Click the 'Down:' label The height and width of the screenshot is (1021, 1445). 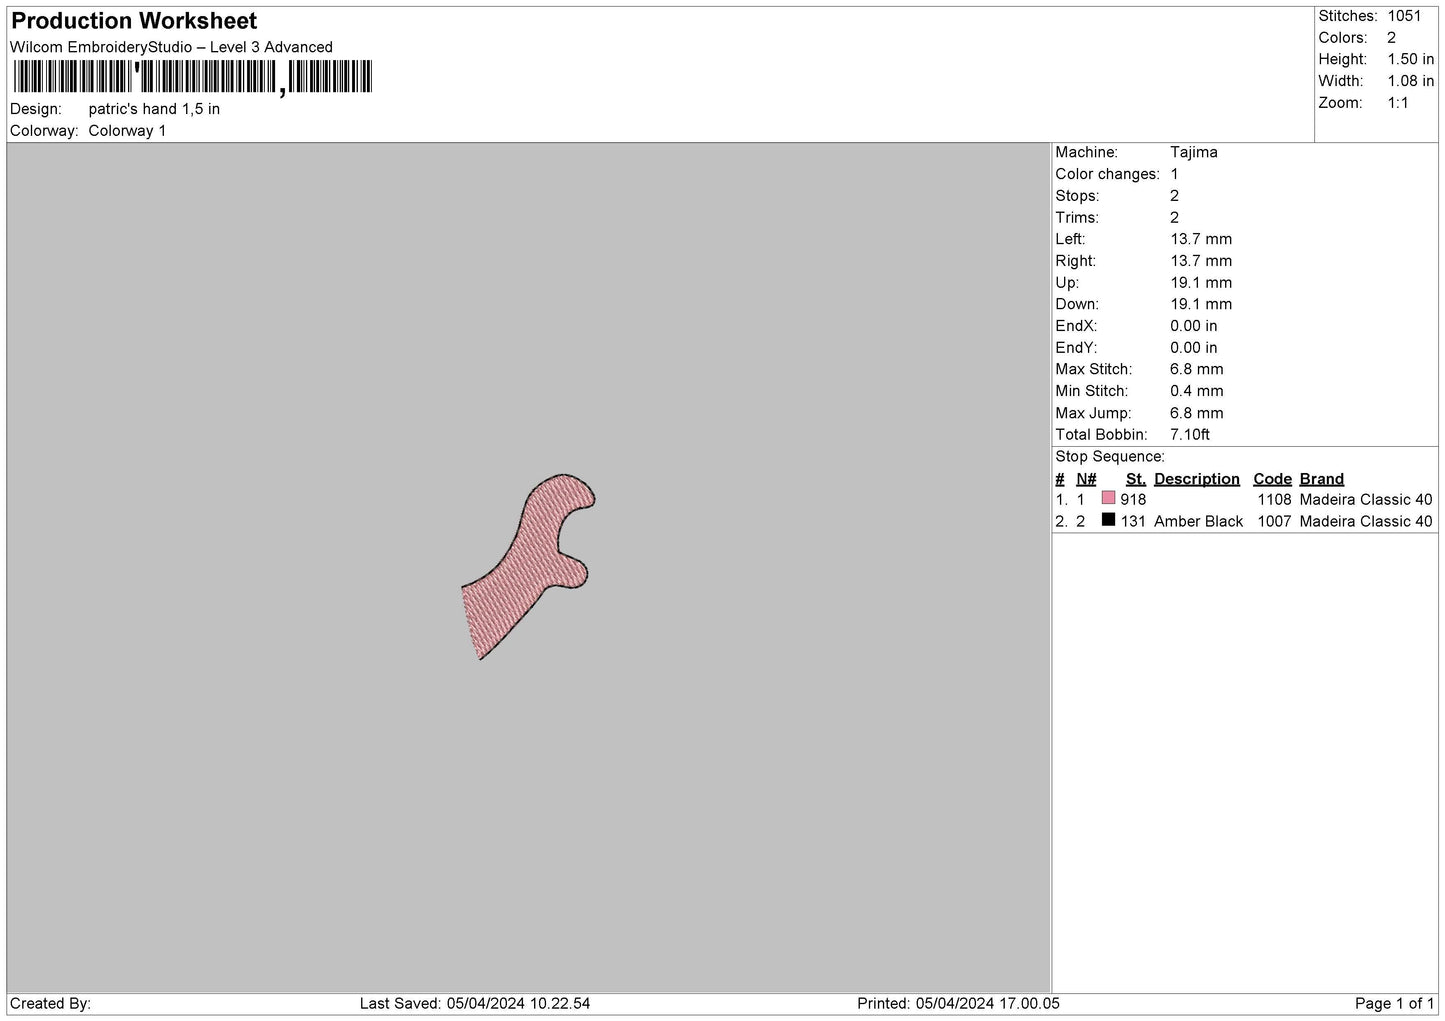[x=1077, y=304]
